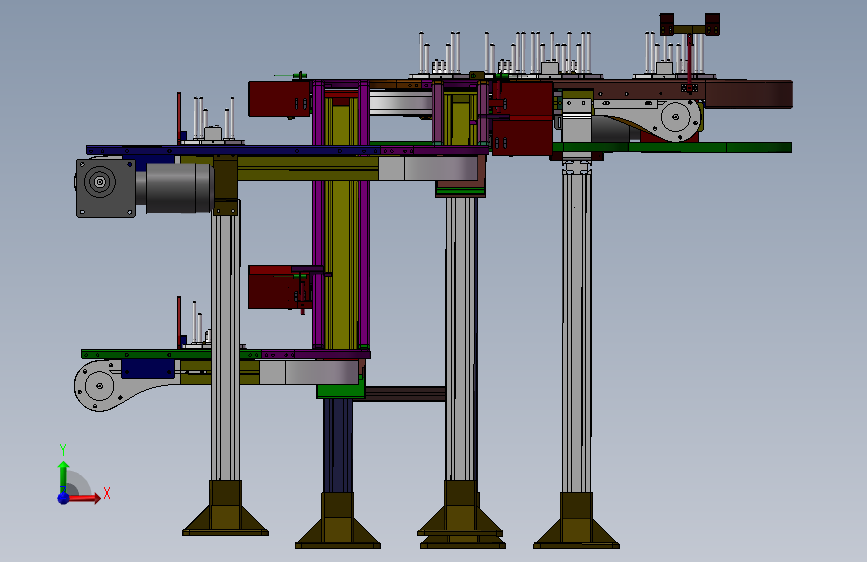Select the green plate beneath the upper-right conveyor
Viewport: 867px width, 562px height.
point(672,147)
